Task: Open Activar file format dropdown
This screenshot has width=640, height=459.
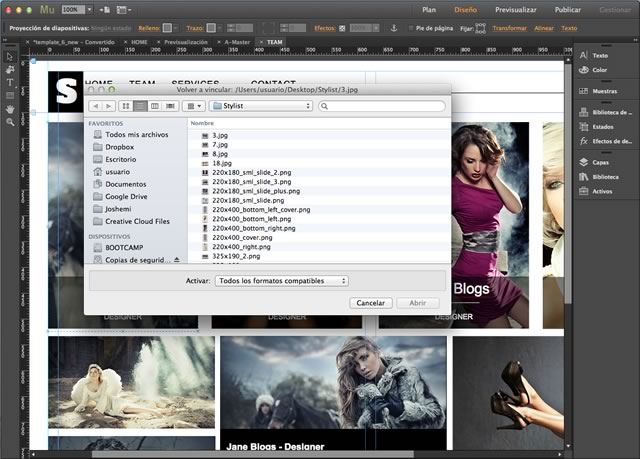Action: [x=282, y=281]
